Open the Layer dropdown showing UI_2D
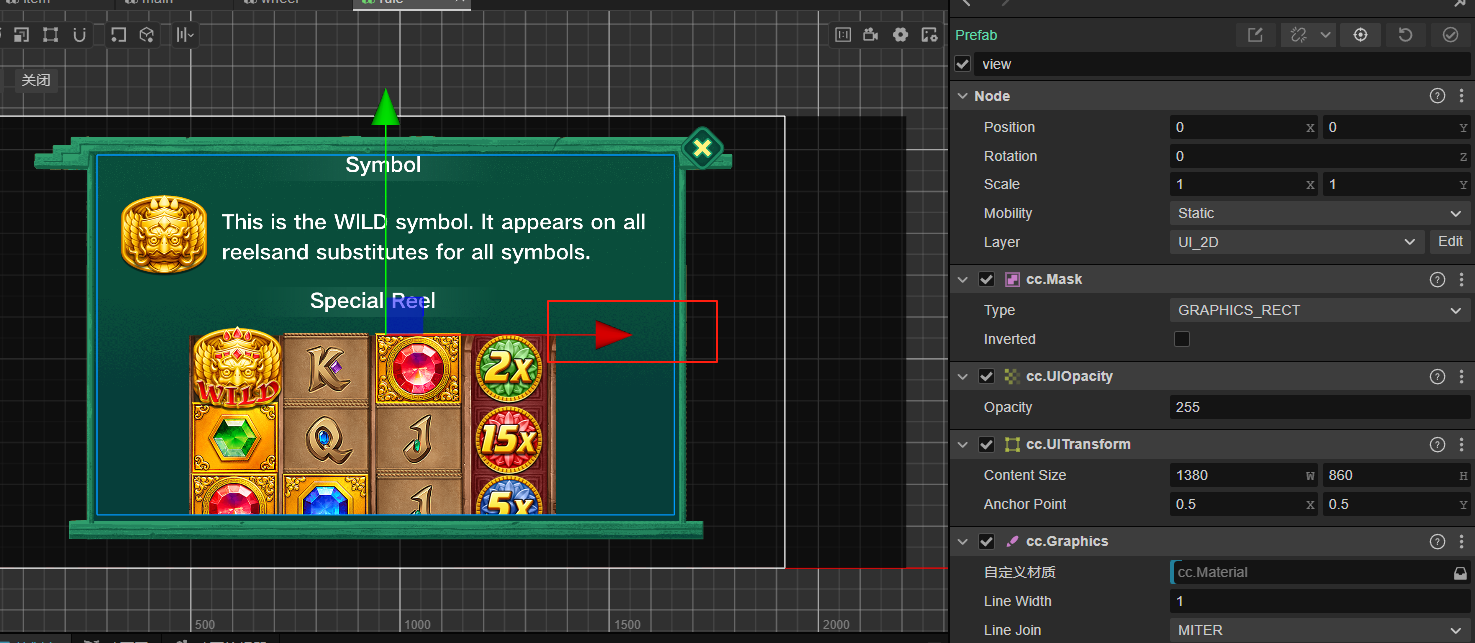Viewport: 1475px width, 643px height. point(1297,242)
